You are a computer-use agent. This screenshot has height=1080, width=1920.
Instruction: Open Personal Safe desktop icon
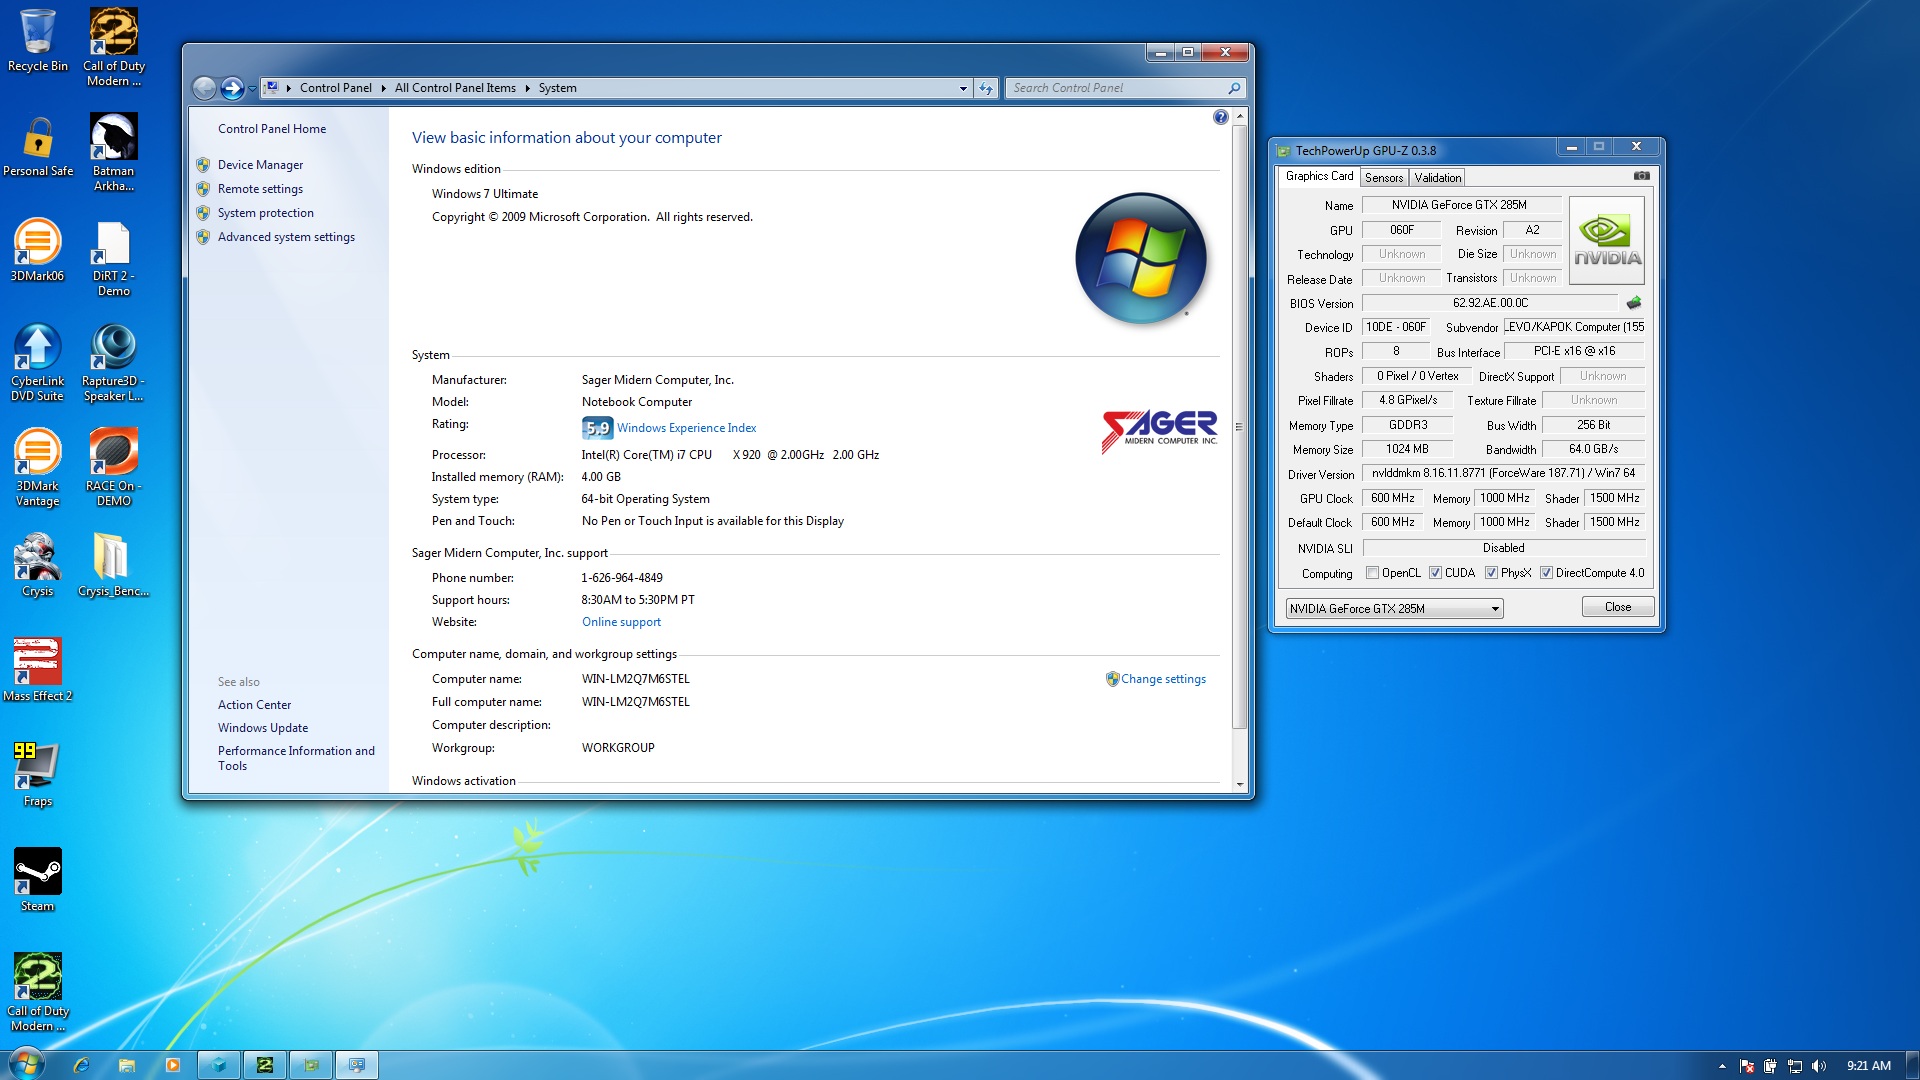(x=38, y=146)
